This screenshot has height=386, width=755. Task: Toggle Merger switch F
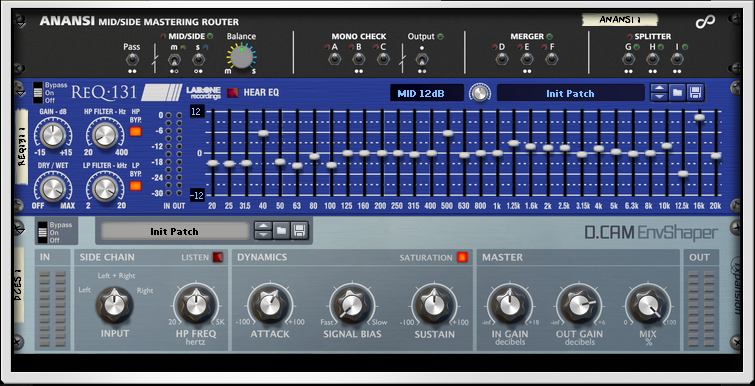click(x=551, y=59)
